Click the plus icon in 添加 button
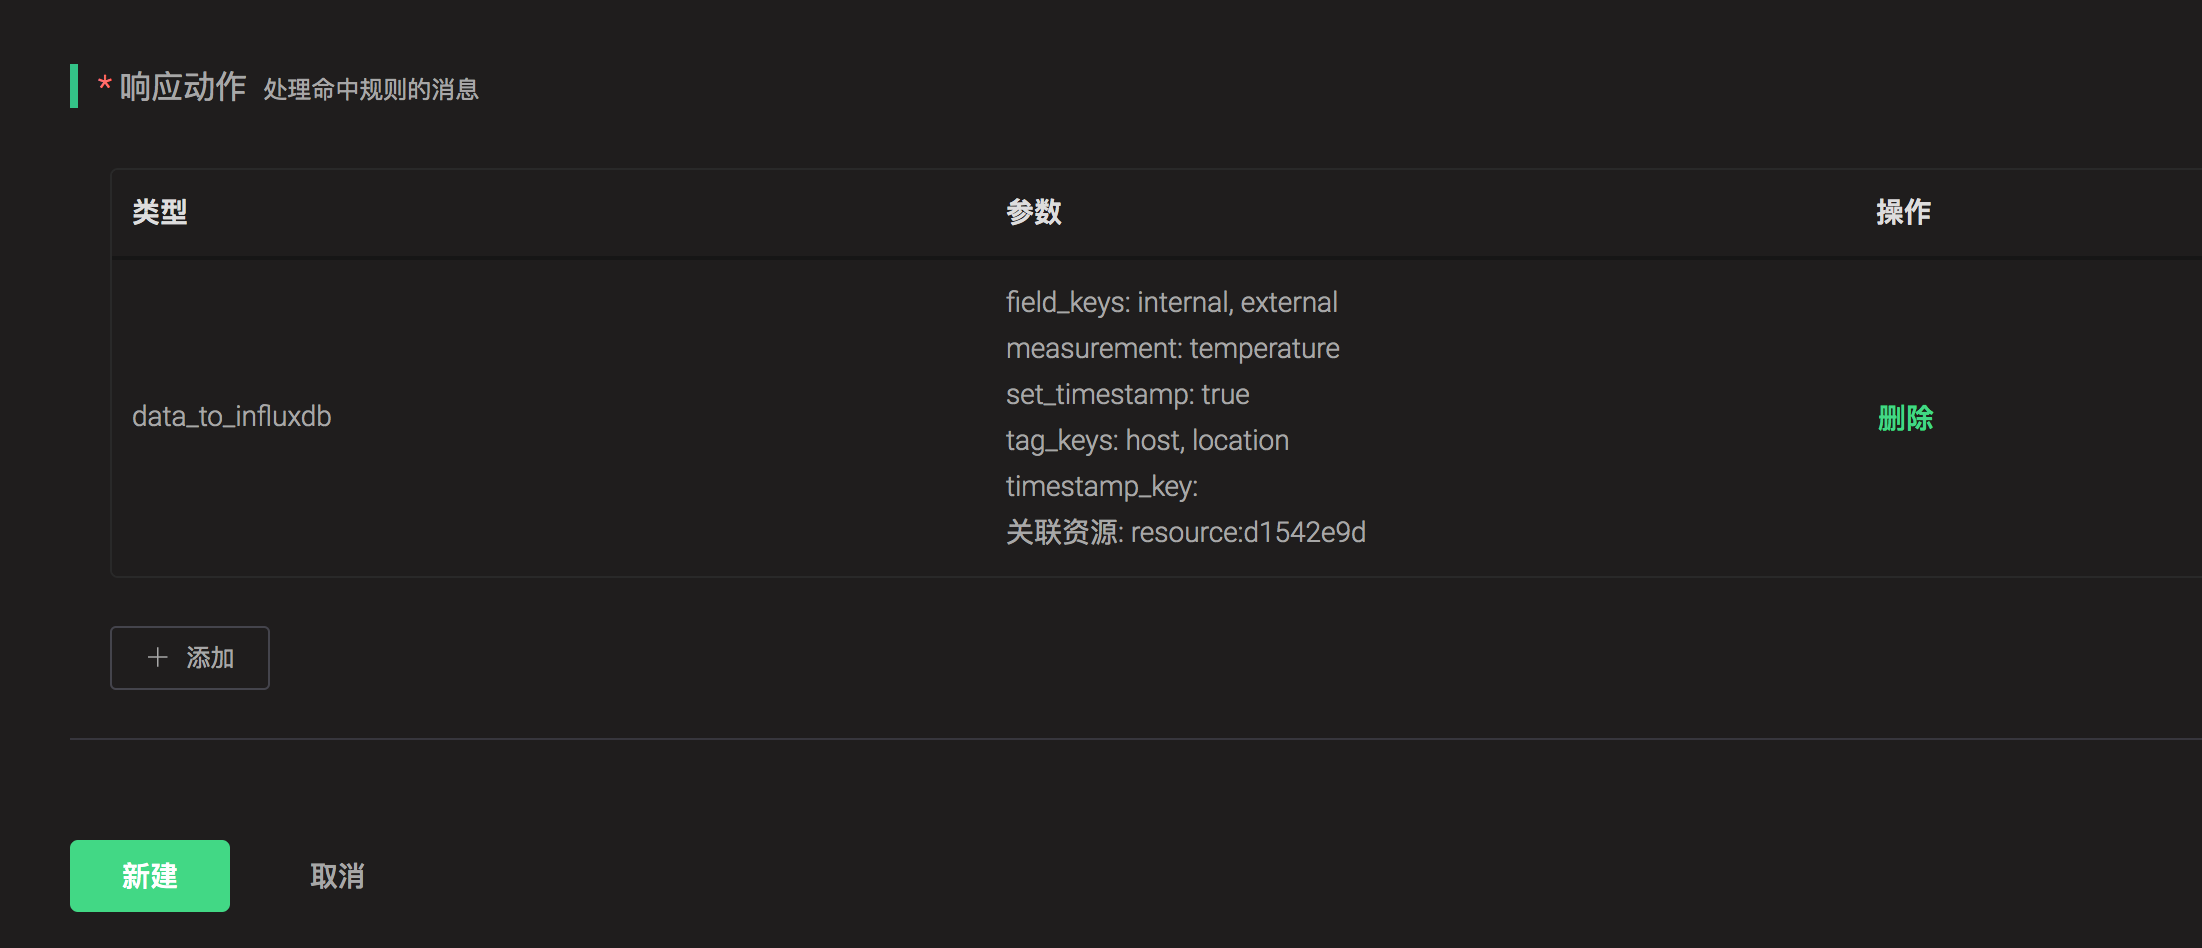 (x=157, y=657)
